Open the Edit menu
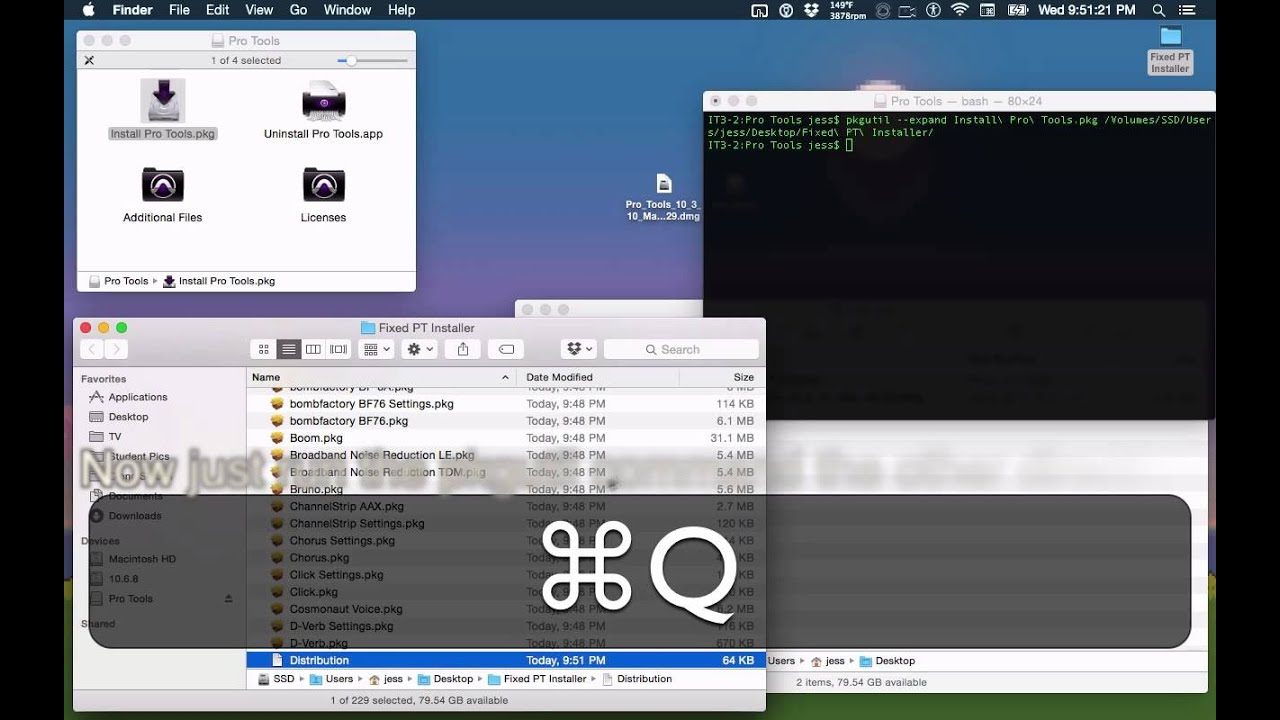 click(217, 10)
